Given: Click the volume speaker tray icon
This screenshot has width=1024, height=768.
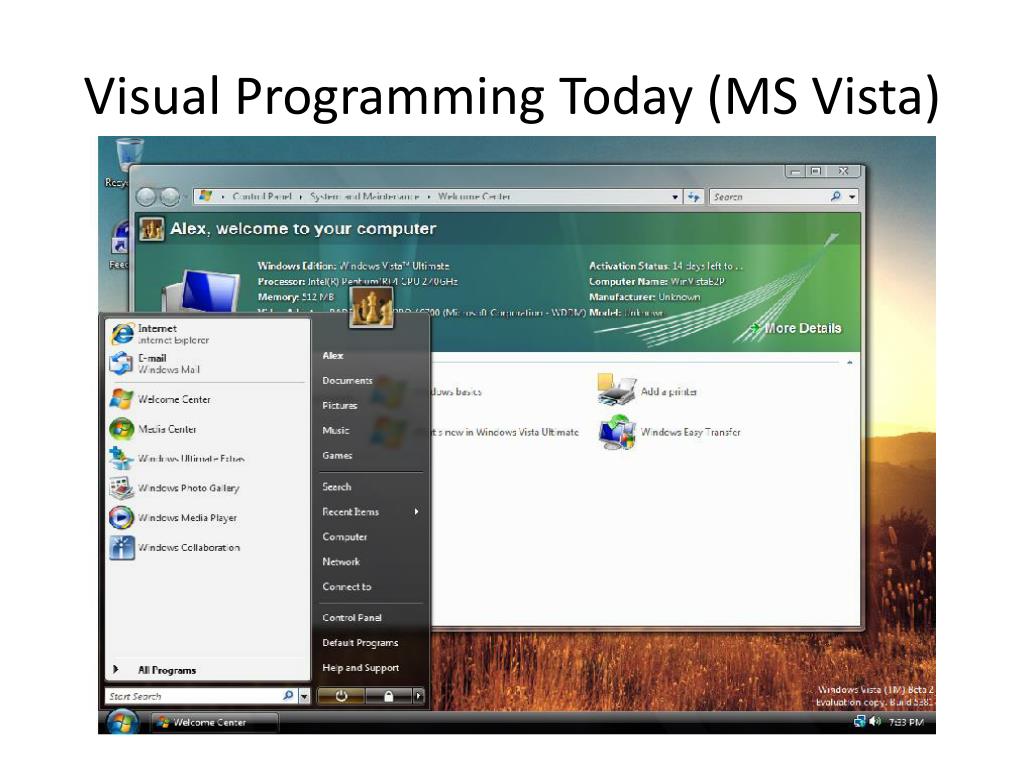Looking at the screenshot, I should (875, 722).
